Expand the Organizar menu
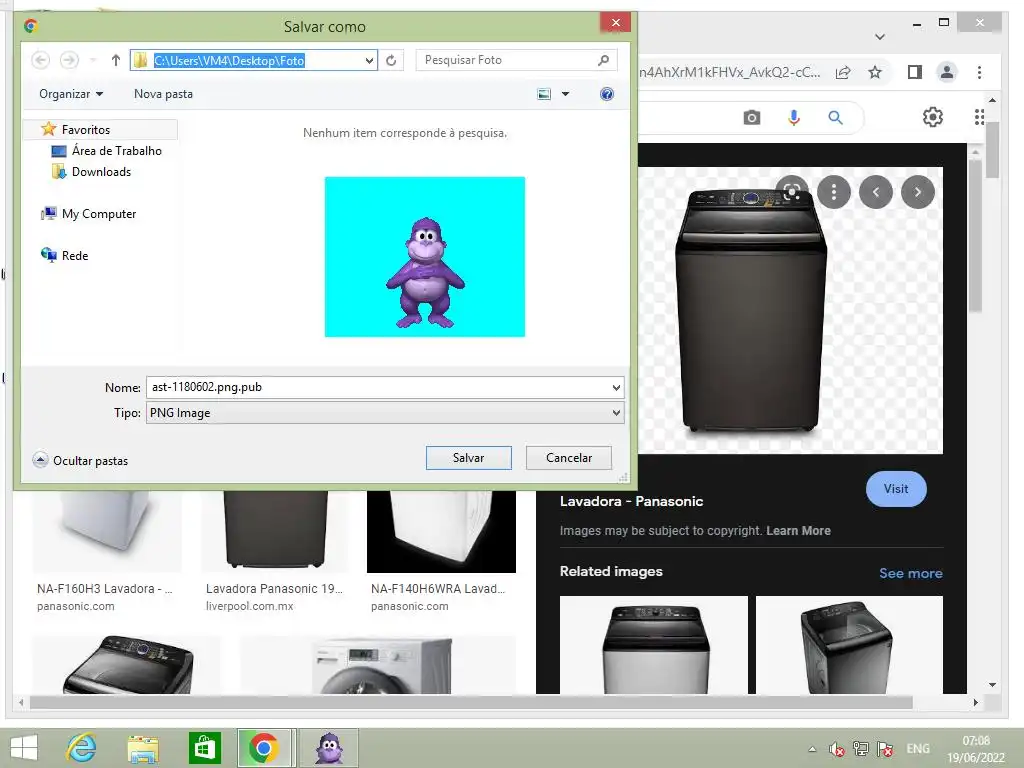This screenshot has width=1024, height=768. click(71, 94)
